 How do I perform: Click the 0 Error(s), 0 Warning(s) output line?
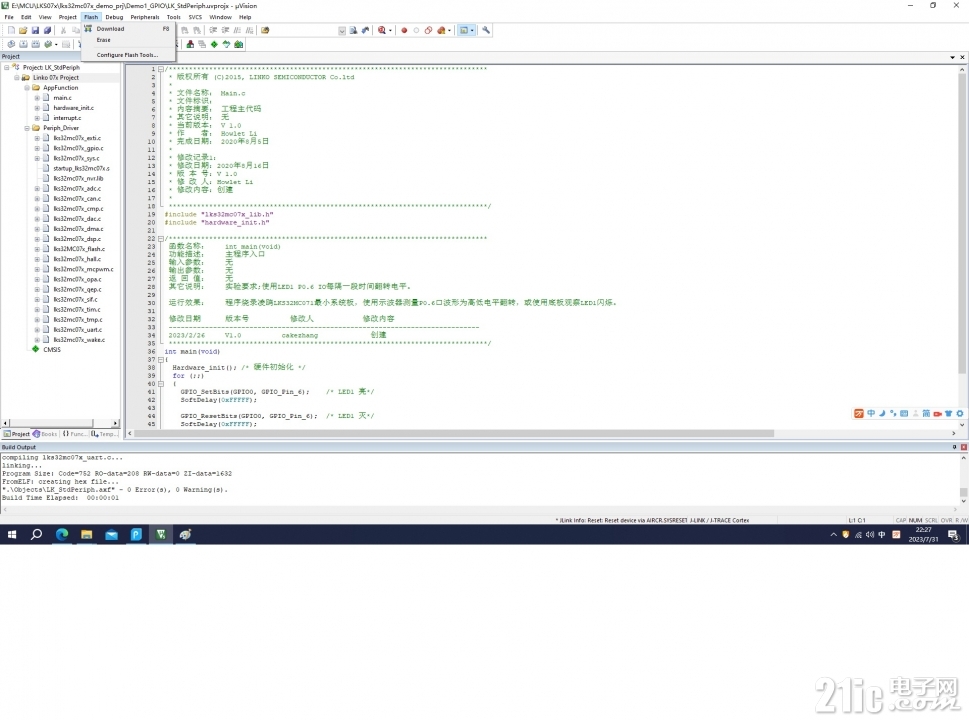[x=115, y=489]
